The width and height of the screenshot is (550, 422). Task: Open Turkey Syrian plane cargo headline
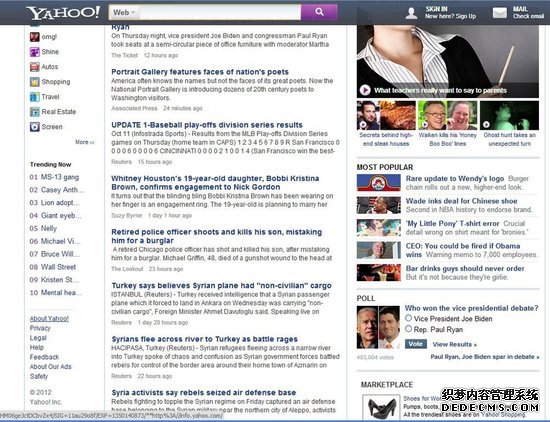(221, 286)
